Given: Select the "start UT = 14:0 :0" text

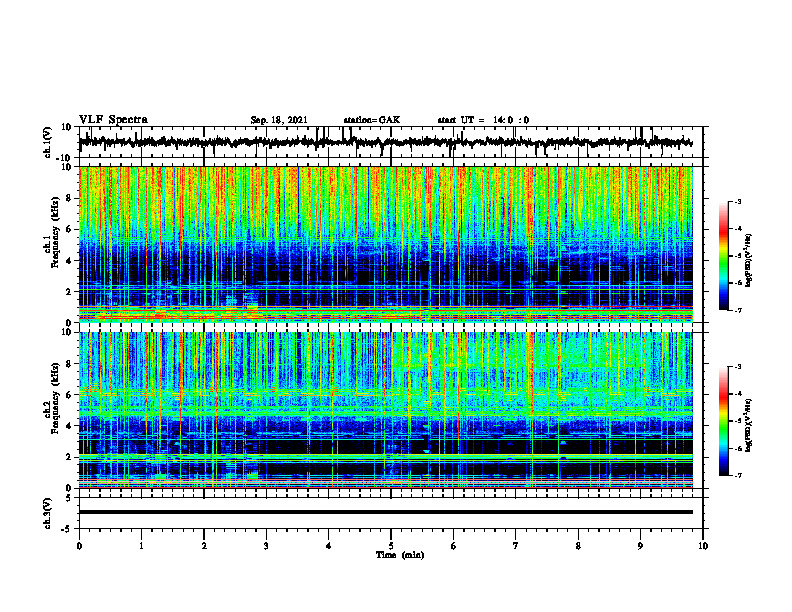Looking at the screenshot, I should point(483,120).
